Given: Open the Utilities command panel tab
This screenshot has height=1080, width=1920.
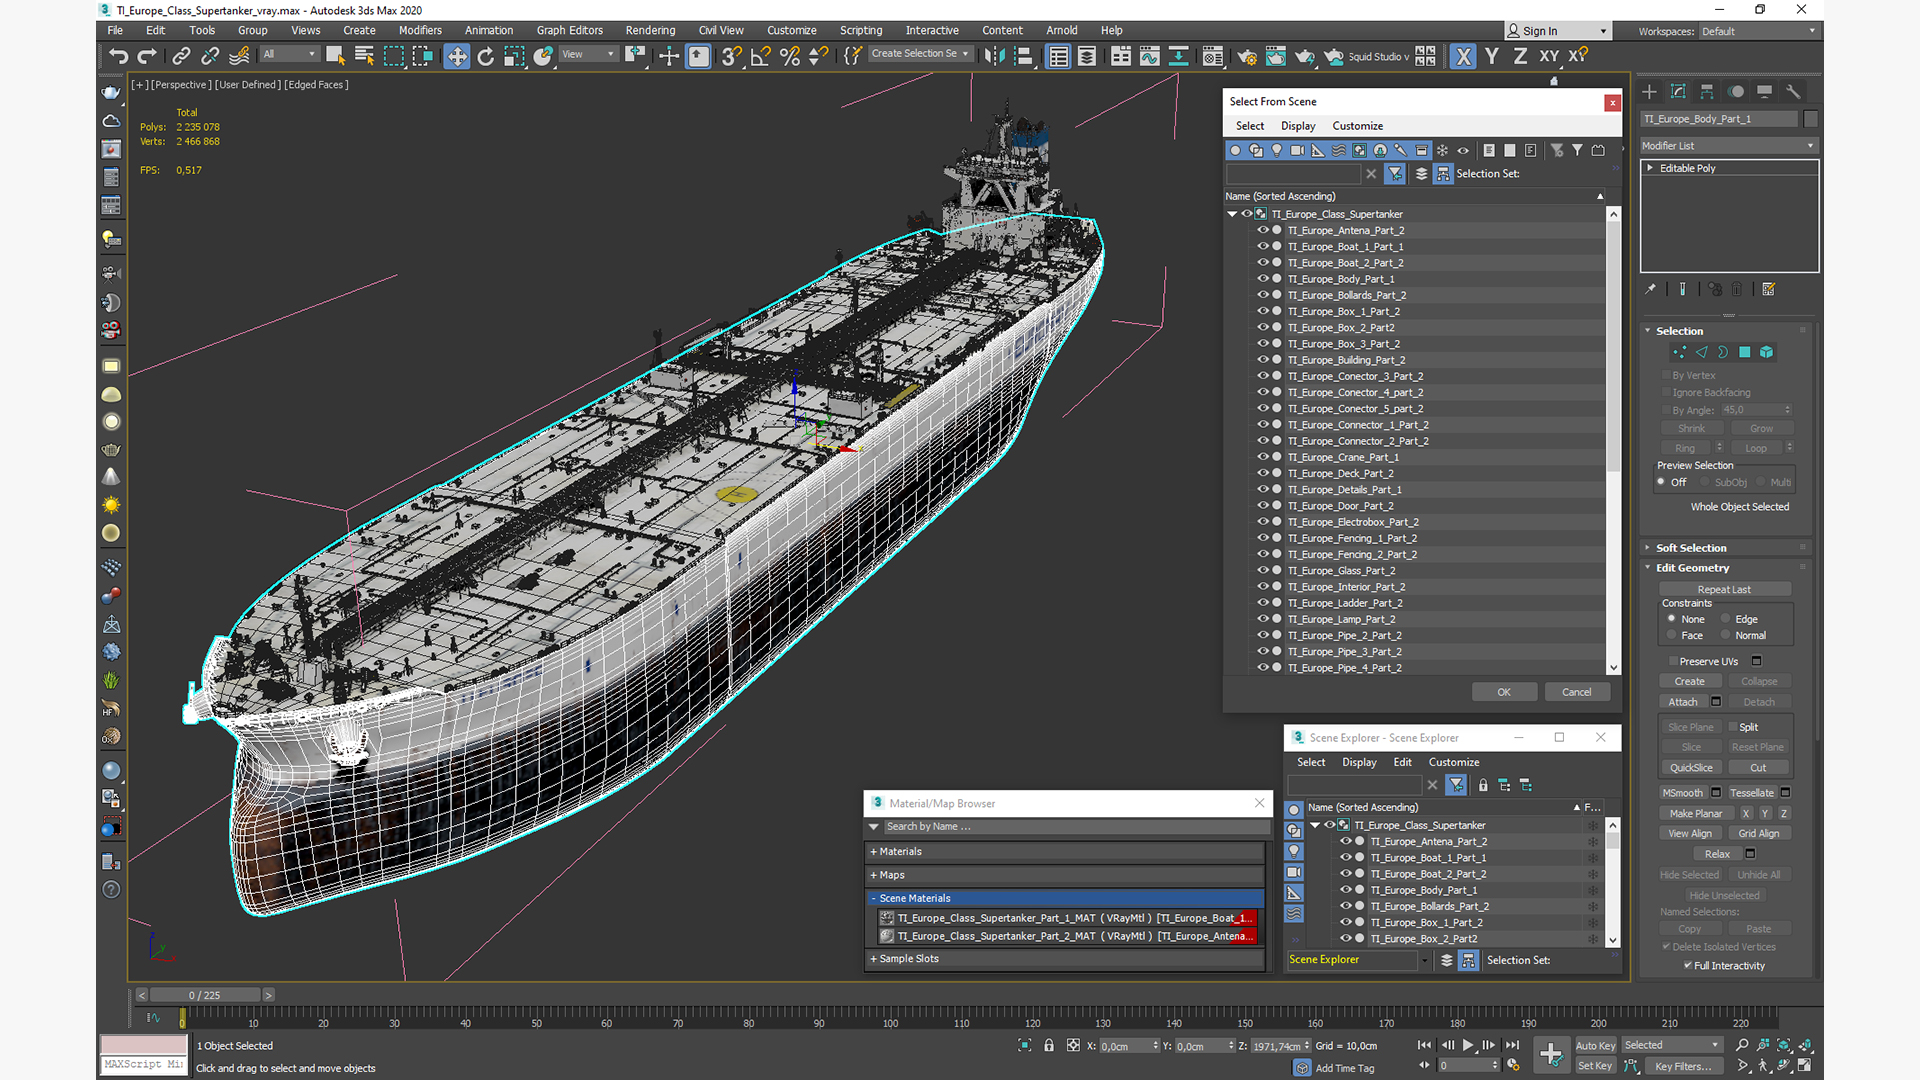Looking at the screenshot, I should click(1793, 91).
